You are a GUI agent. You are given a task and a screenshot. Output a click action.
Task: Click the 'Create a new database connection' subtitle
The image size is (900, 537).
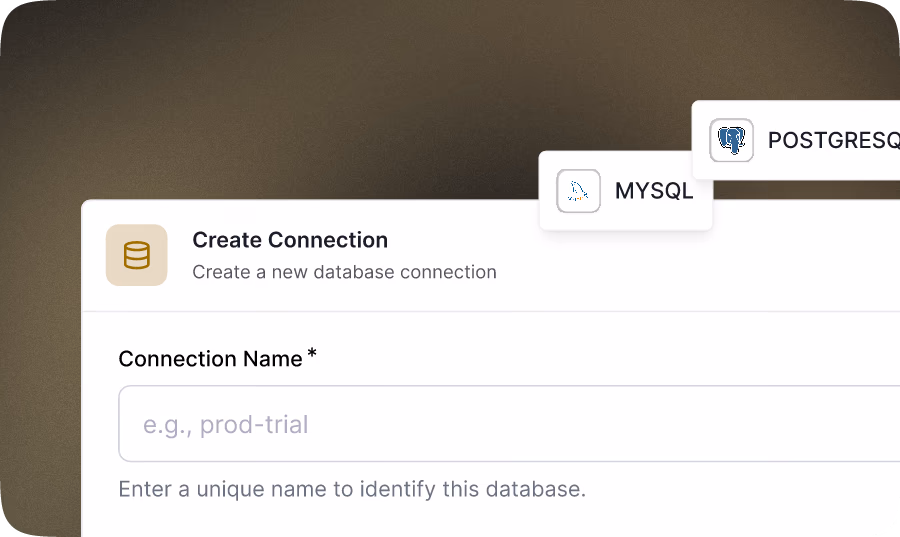tap(344, 272)
